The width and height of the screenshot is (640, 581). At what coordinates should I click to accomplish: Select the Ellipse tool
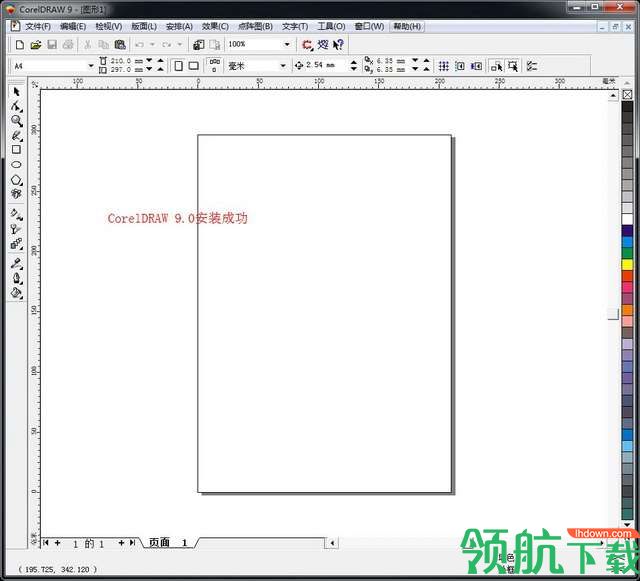pos(16,165)
